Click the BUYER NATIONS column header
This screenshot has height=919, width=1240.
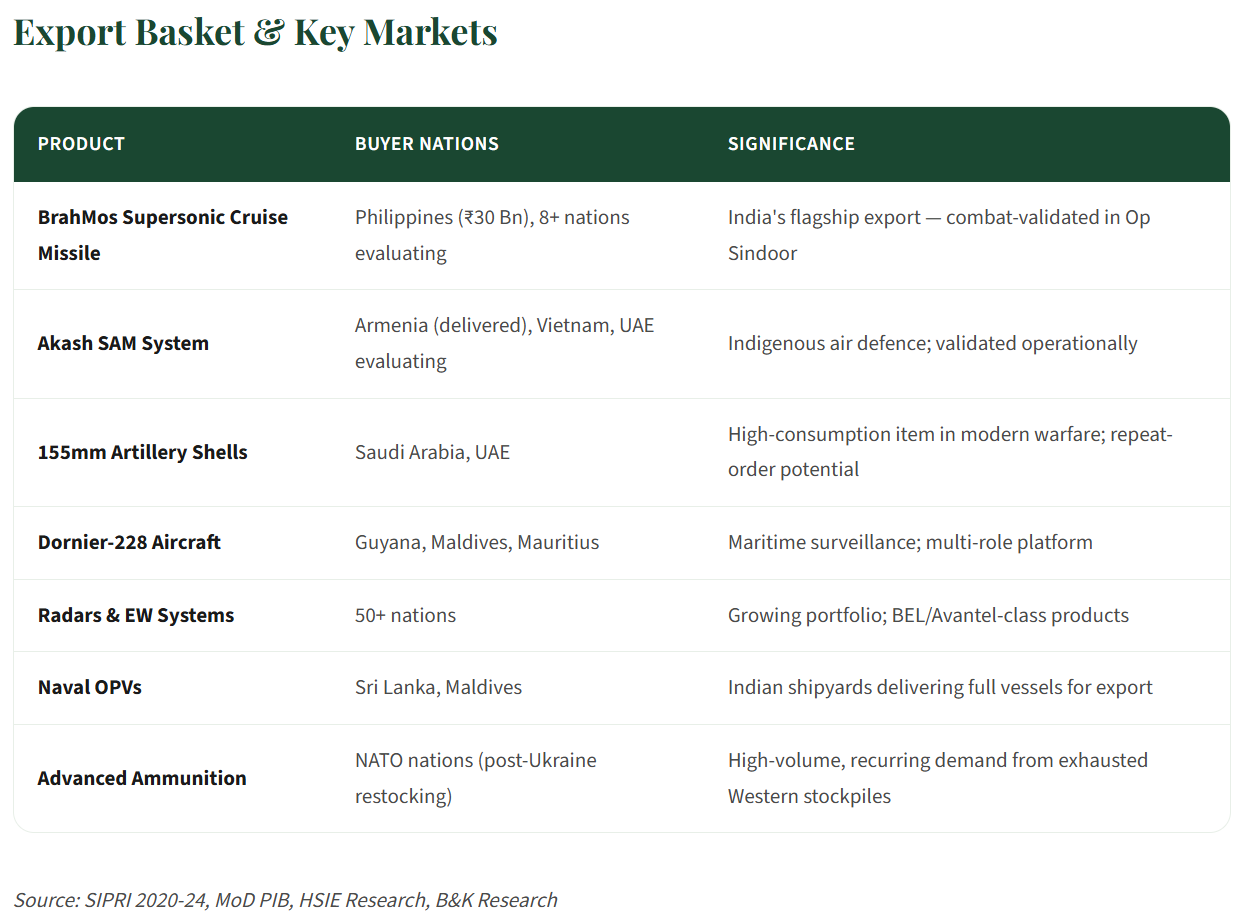click(426, 144)
